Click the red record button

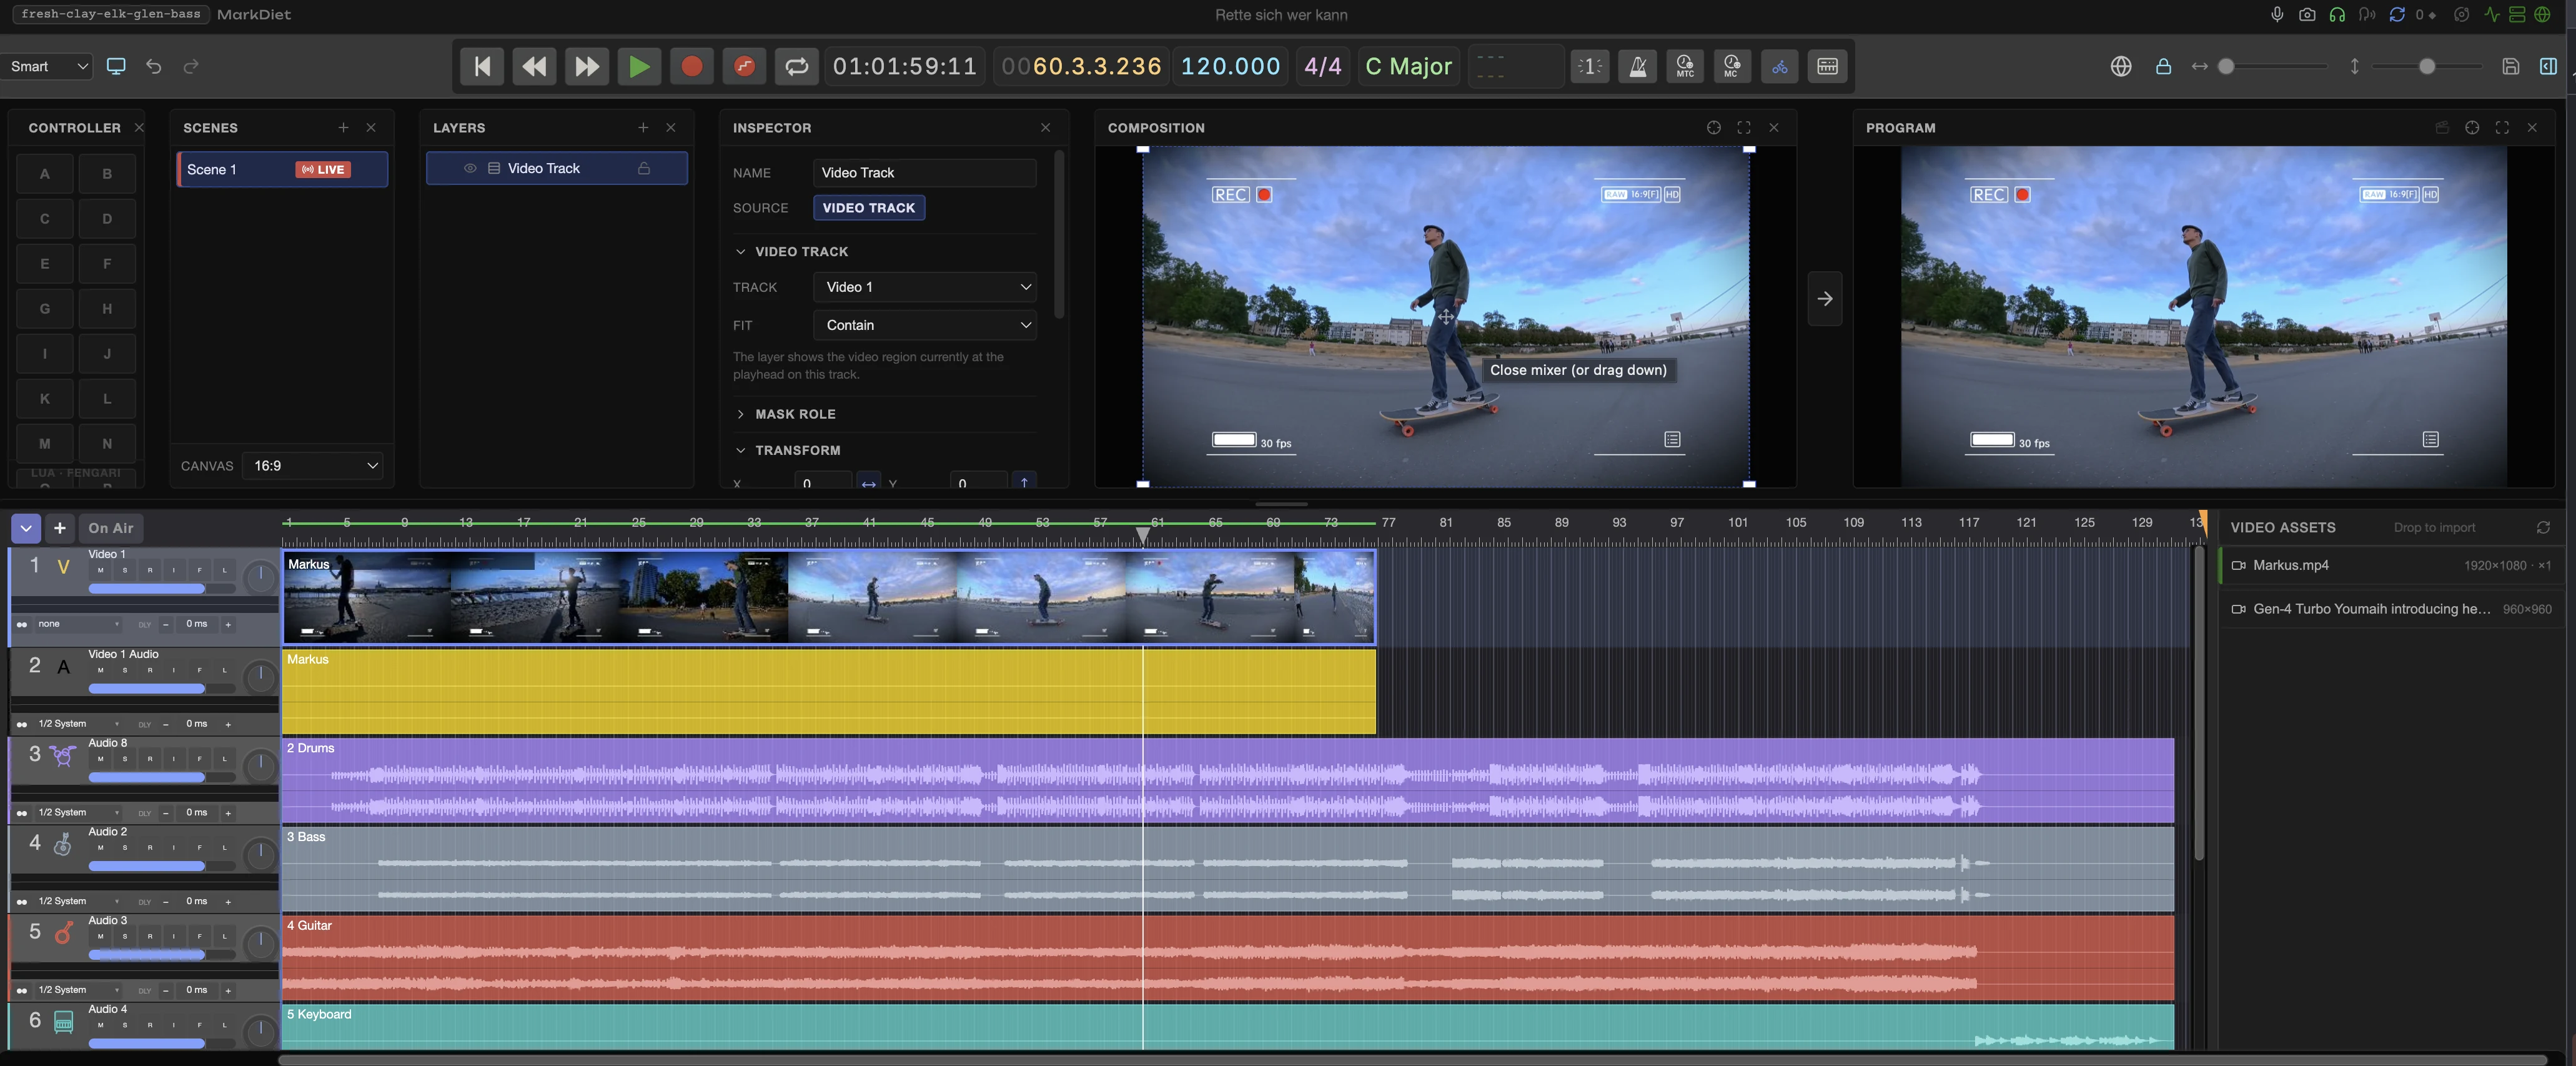(x=691, y=66)
